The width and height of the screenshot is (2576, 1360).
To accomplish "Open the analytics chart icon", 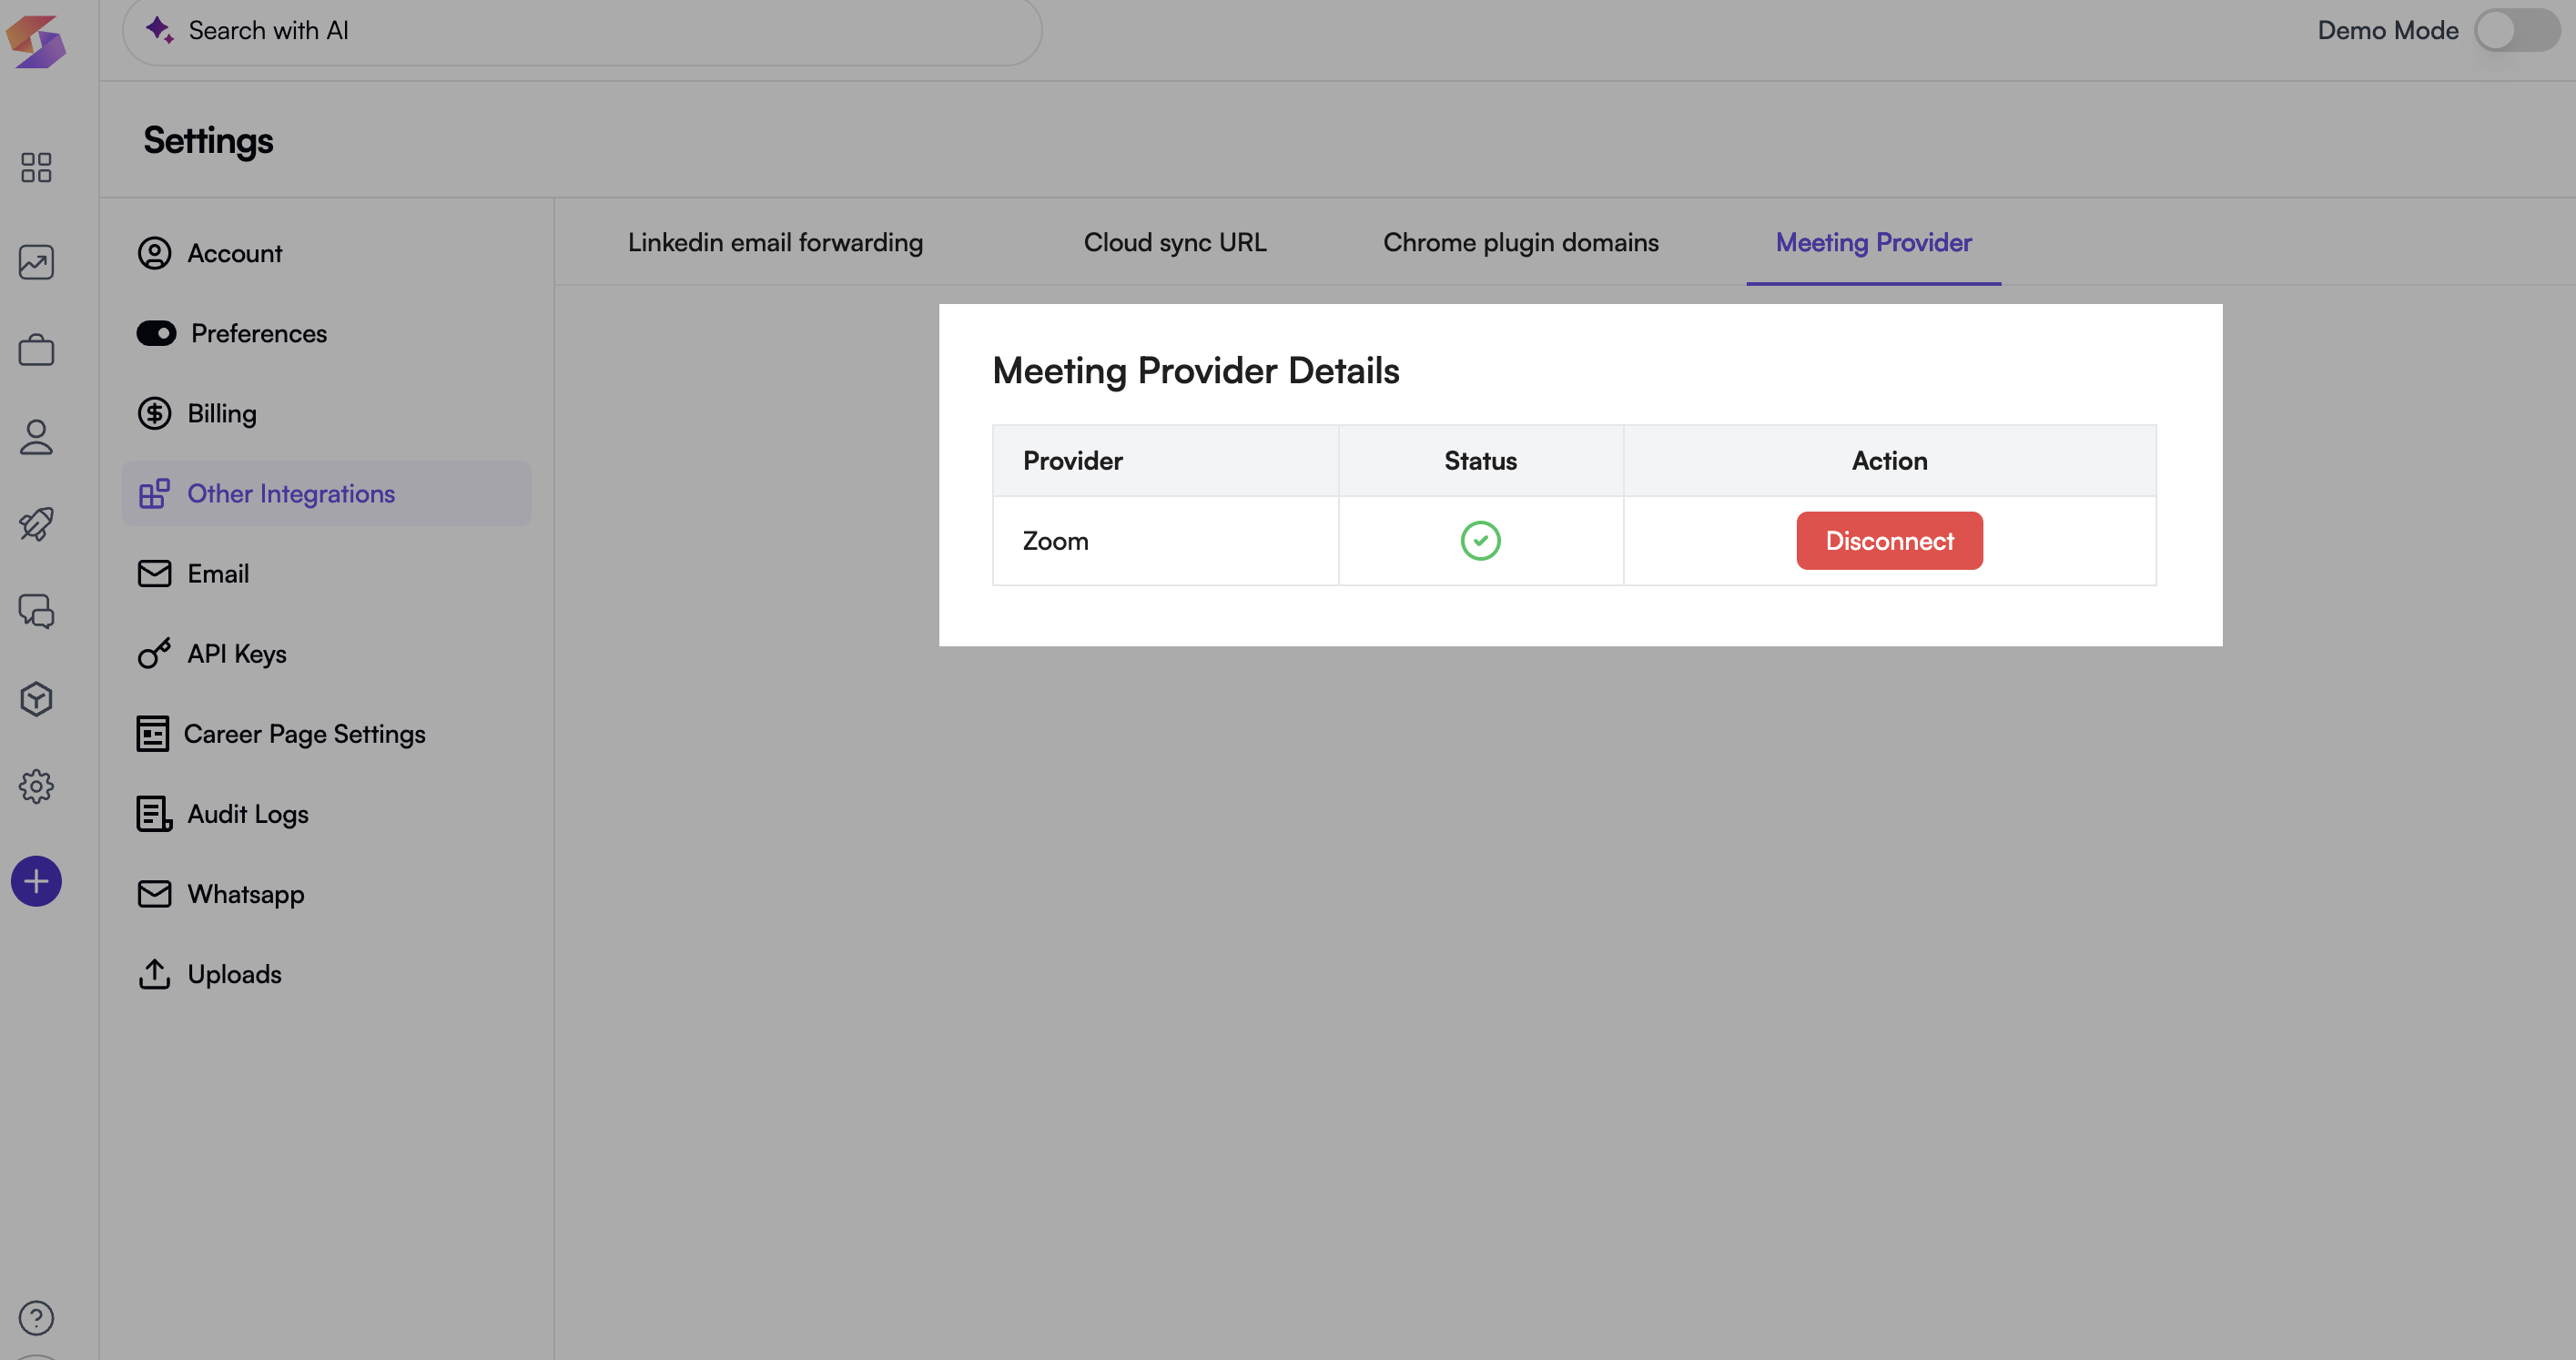I will pos(36,262).
